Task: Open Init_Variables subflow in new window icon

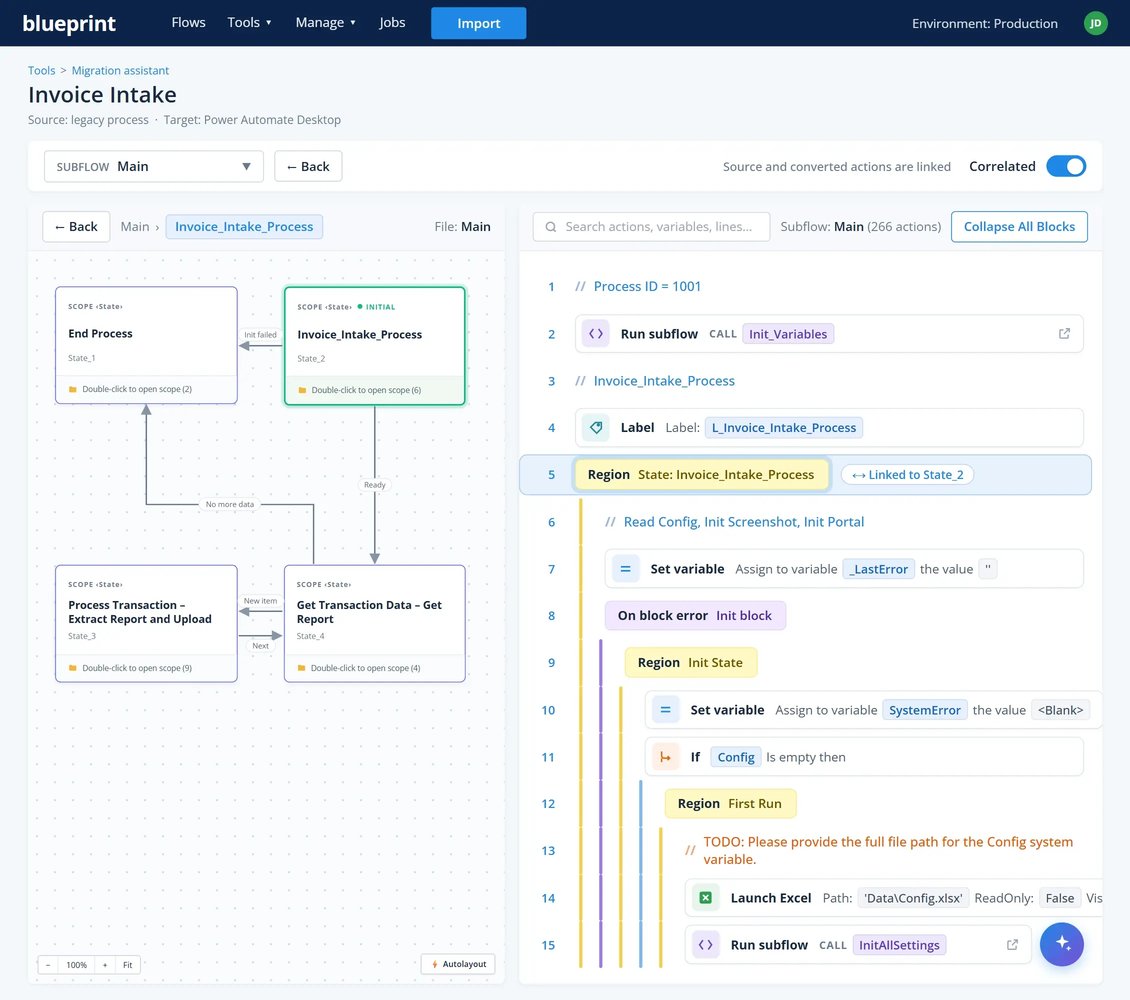Action: point(1064,334)
